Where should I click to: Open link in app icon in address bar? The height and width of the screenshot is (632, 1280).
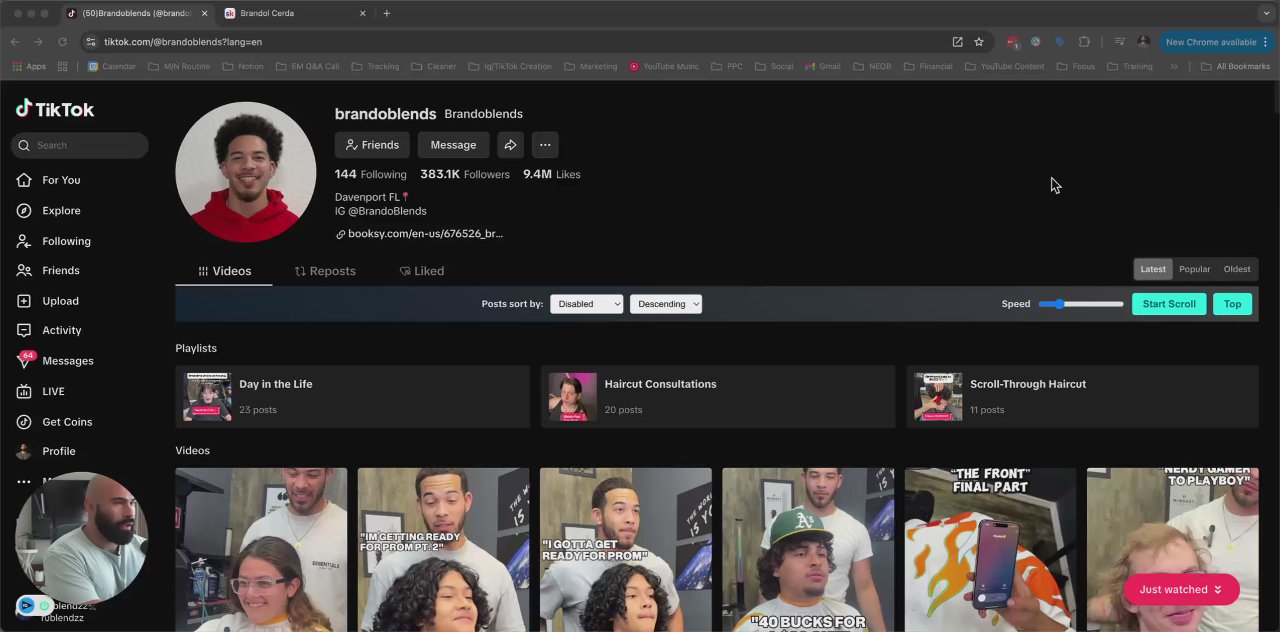[x=957, y=42]
